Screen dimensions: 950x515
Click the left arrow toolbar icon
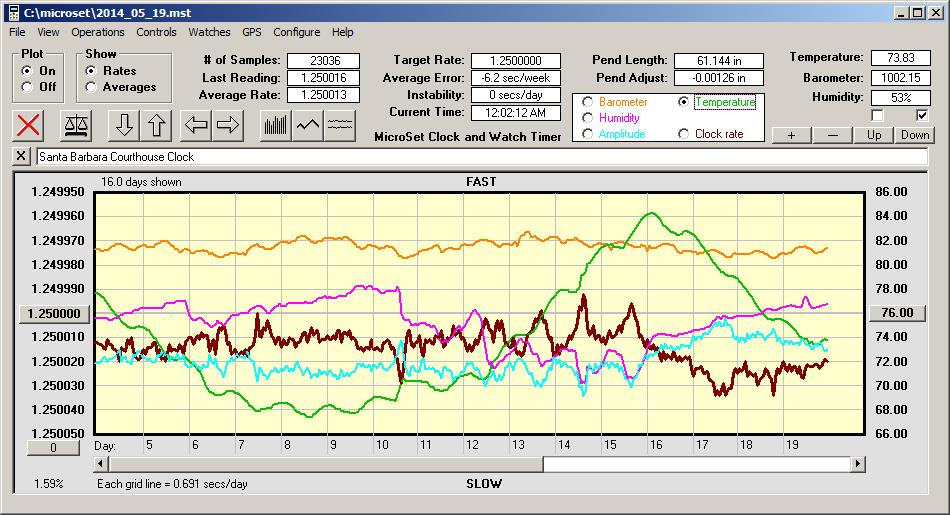click(196, 125)
